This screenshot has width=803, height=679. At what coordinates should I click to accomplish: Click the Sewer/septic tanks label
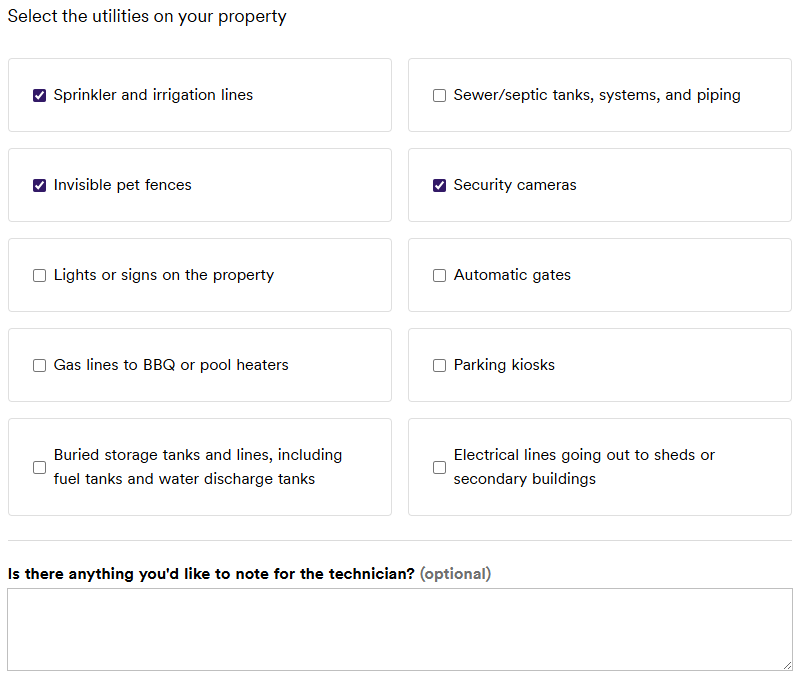[598, 95]
